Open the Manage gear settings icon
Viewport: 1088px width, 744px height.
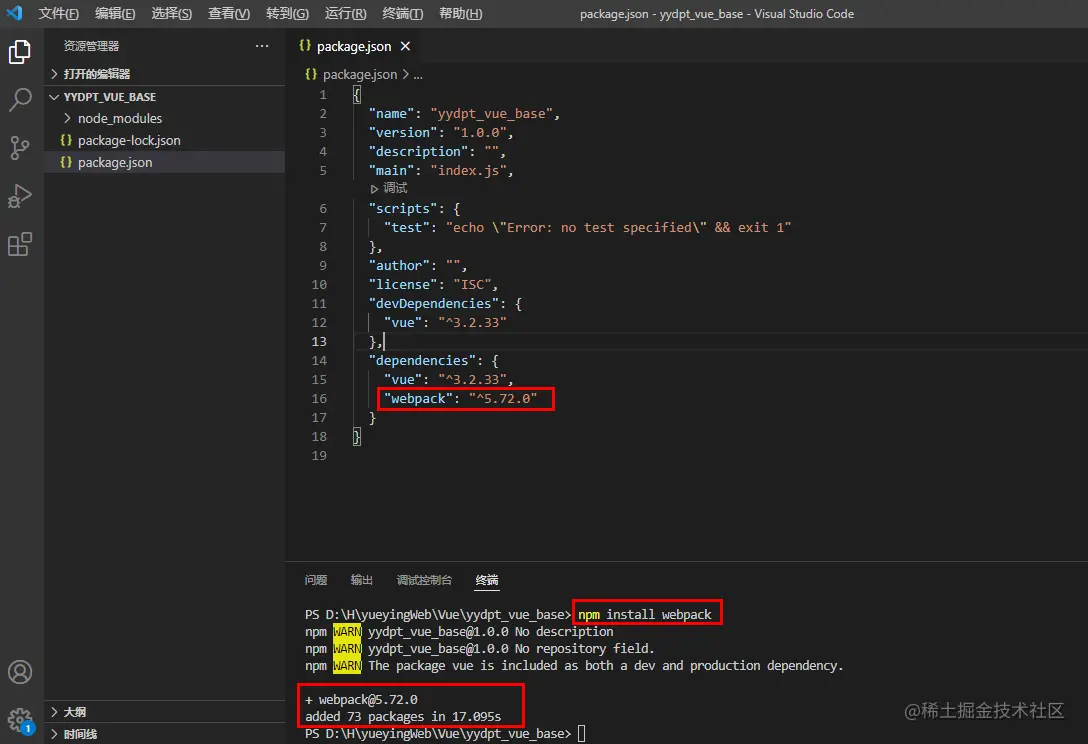19,720
